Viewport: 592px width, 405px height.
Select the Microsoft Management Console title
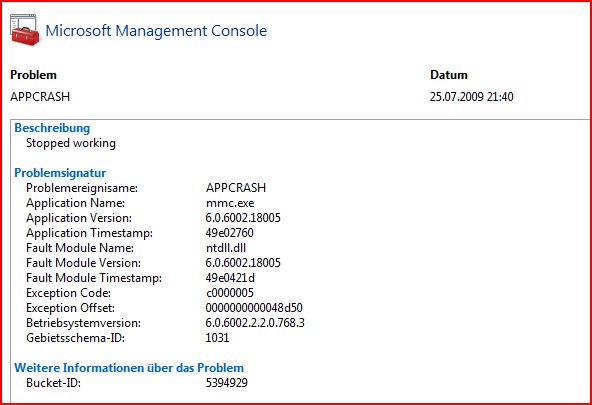[x=156, y=31]
